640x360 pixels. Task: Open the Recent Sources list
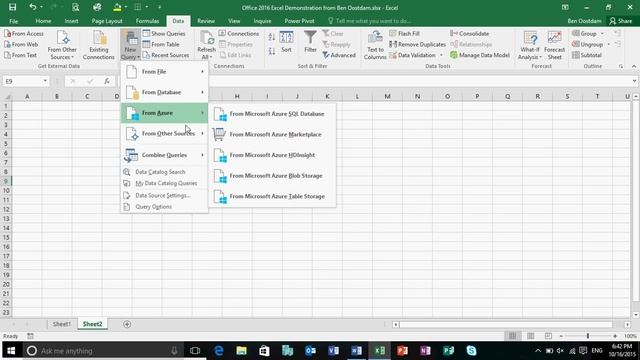point(166,55)
